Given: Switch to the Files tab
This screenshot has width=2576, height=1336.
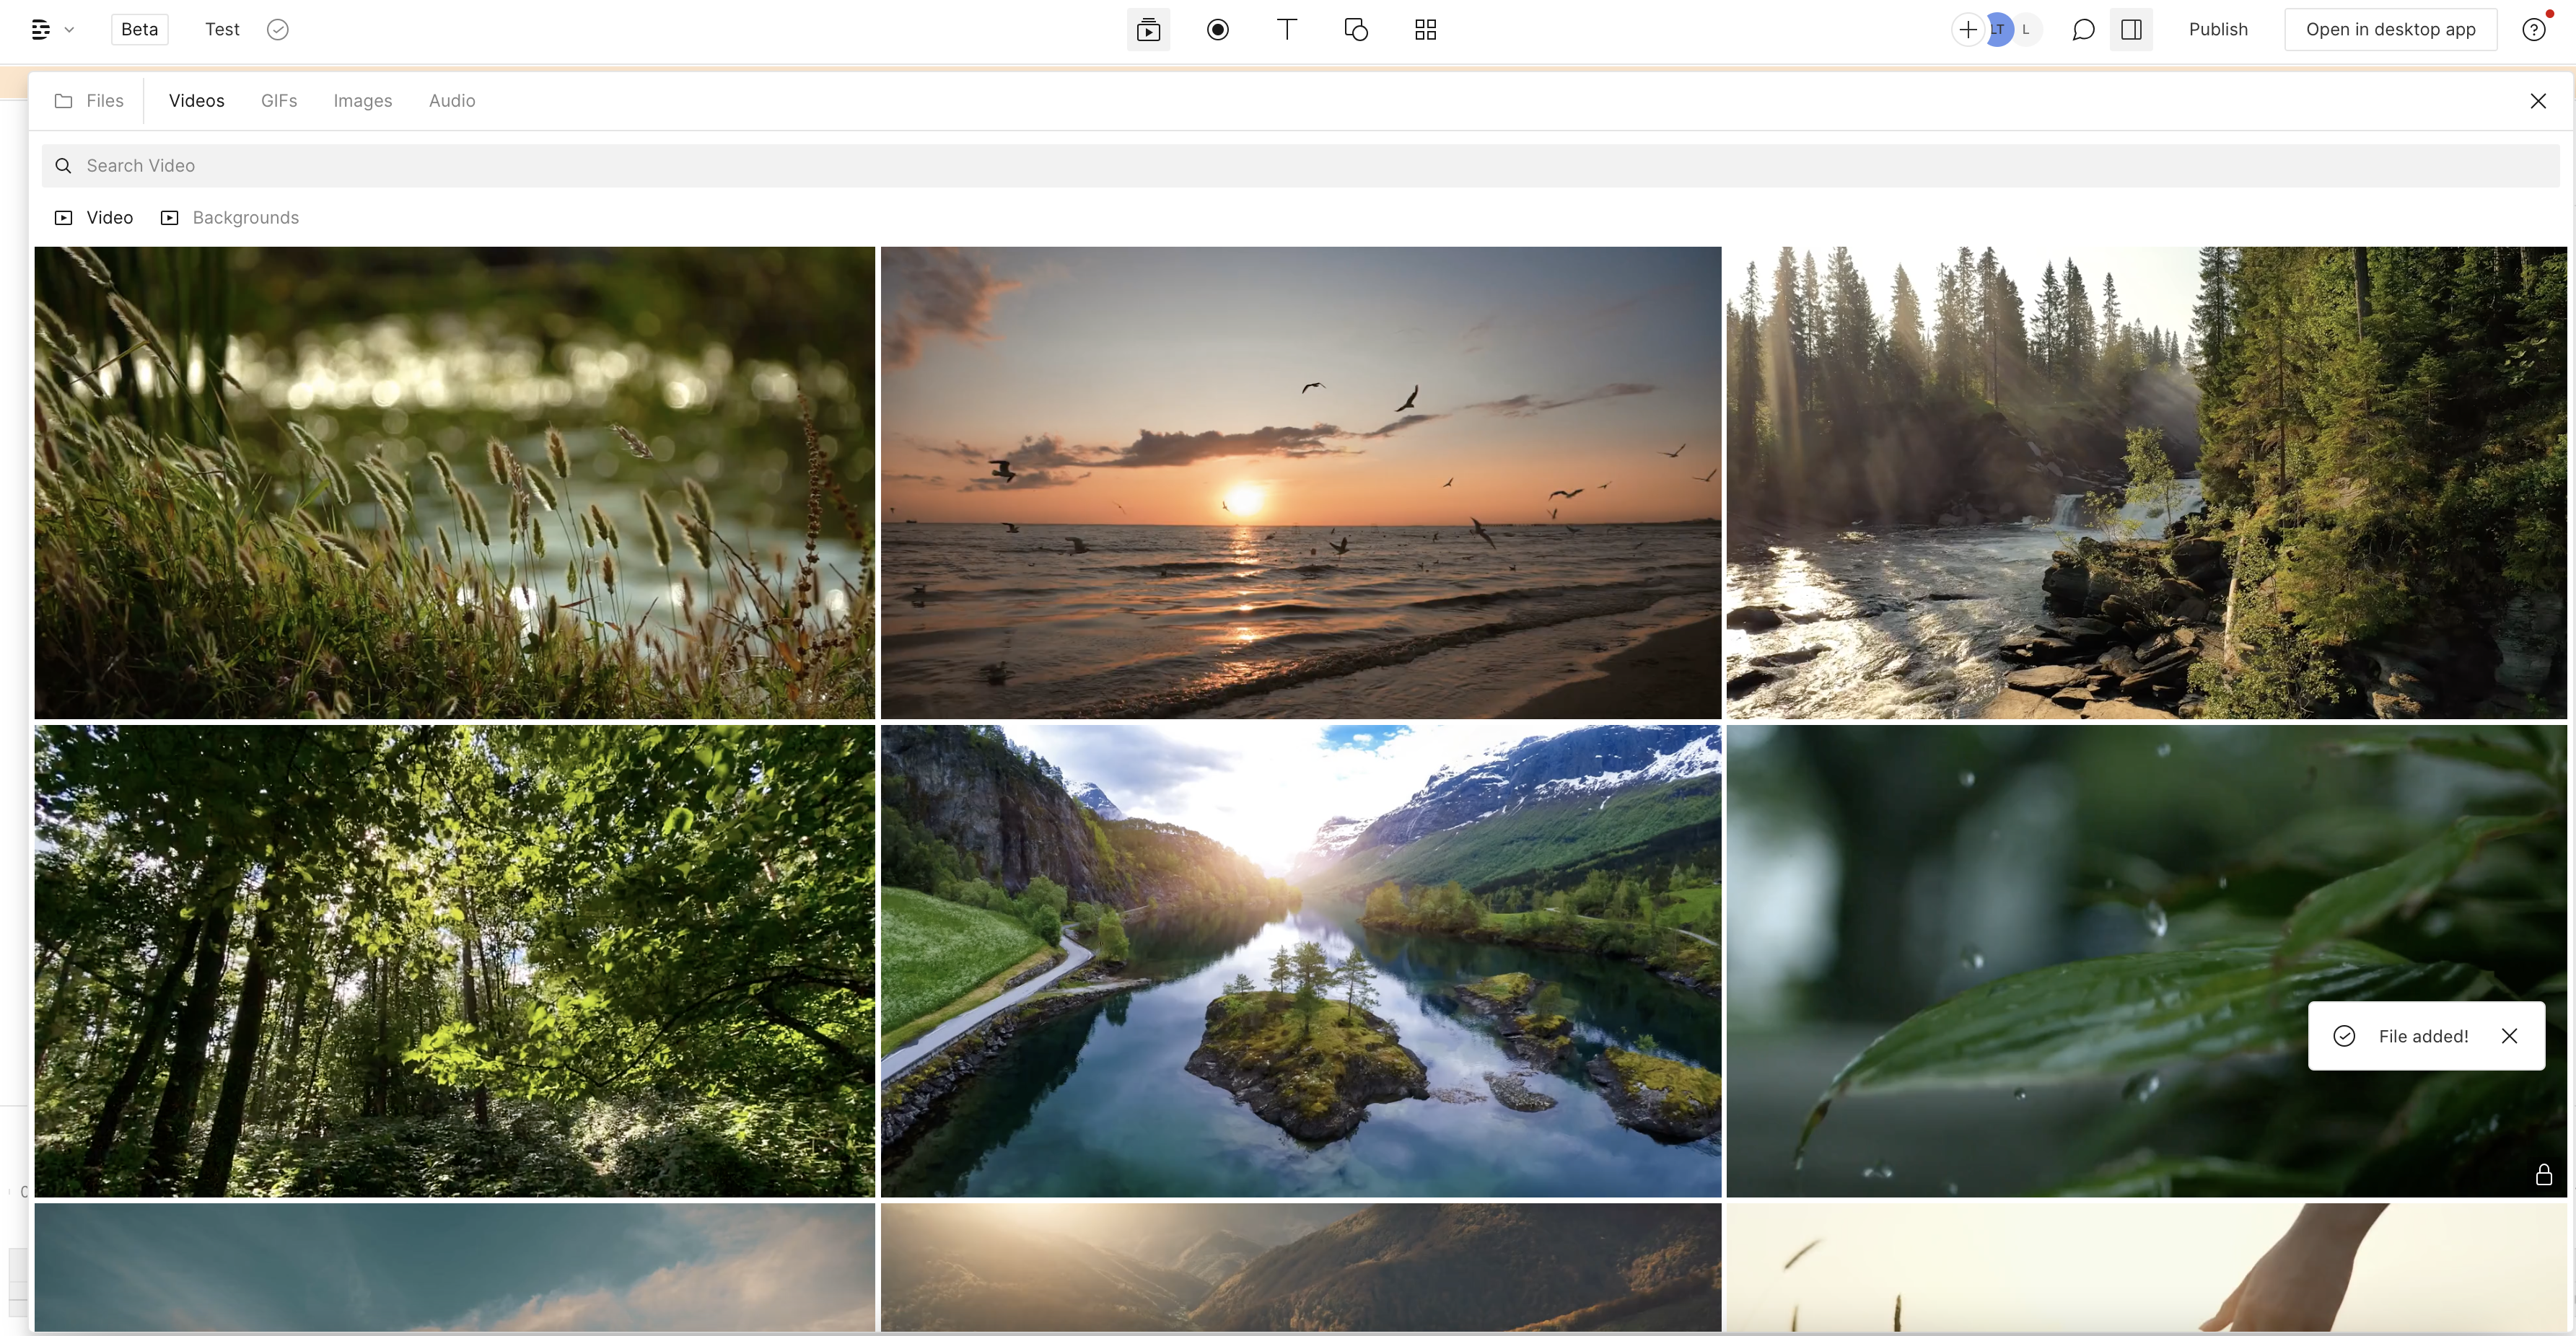Looking at the screenshot, I should coord(89,101).
